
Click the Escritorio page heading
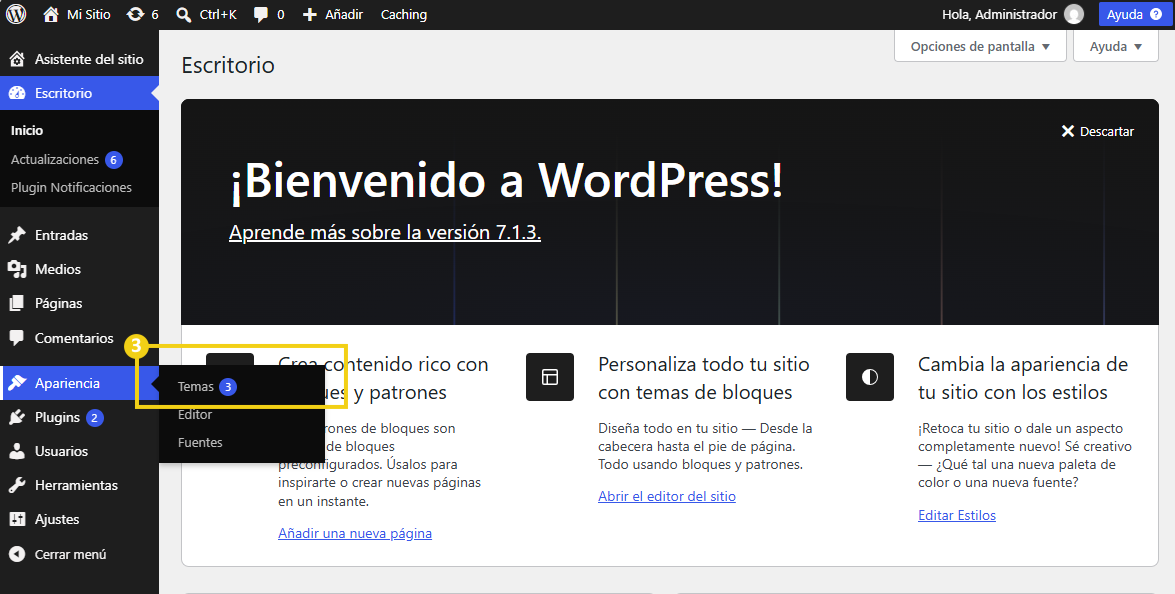(x=228, y=65)
